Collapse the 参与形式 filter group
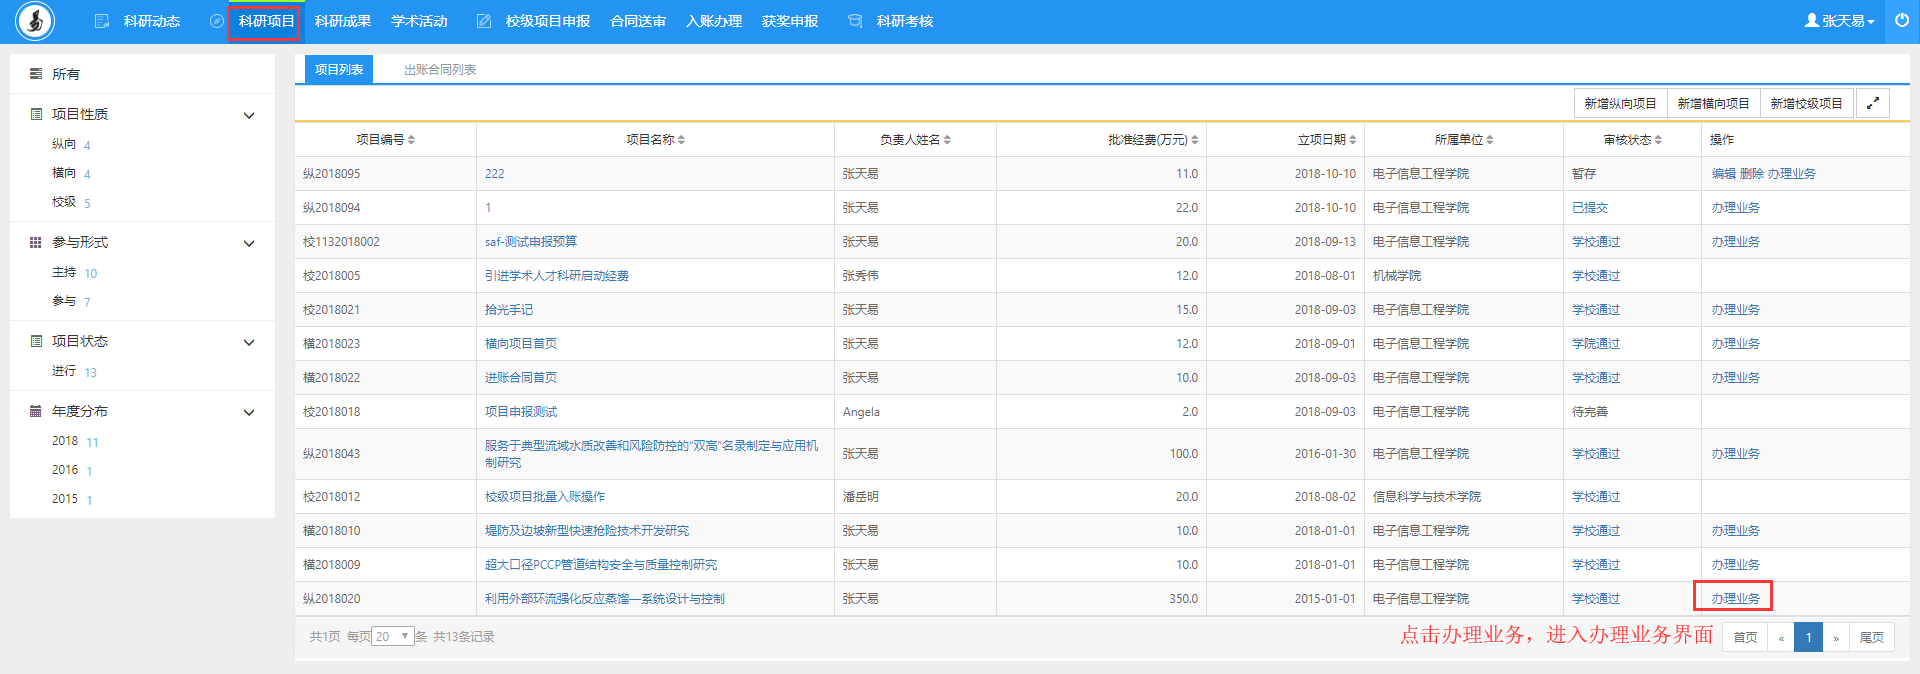 249,244
